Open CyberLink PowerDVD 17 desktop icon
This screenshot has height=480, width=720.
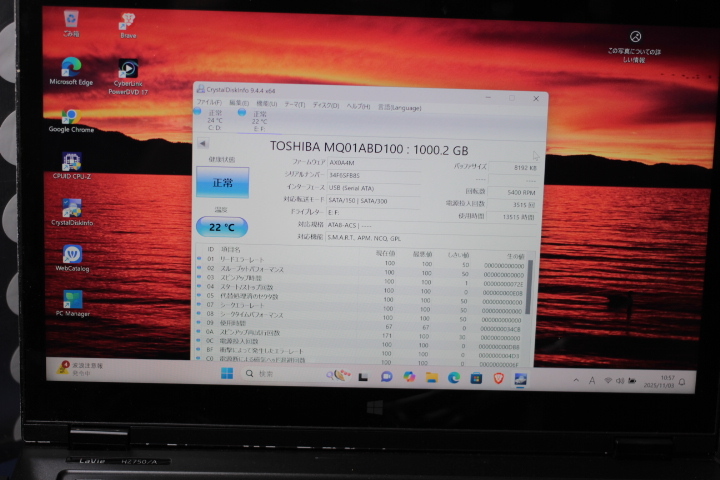pos(128,77)
